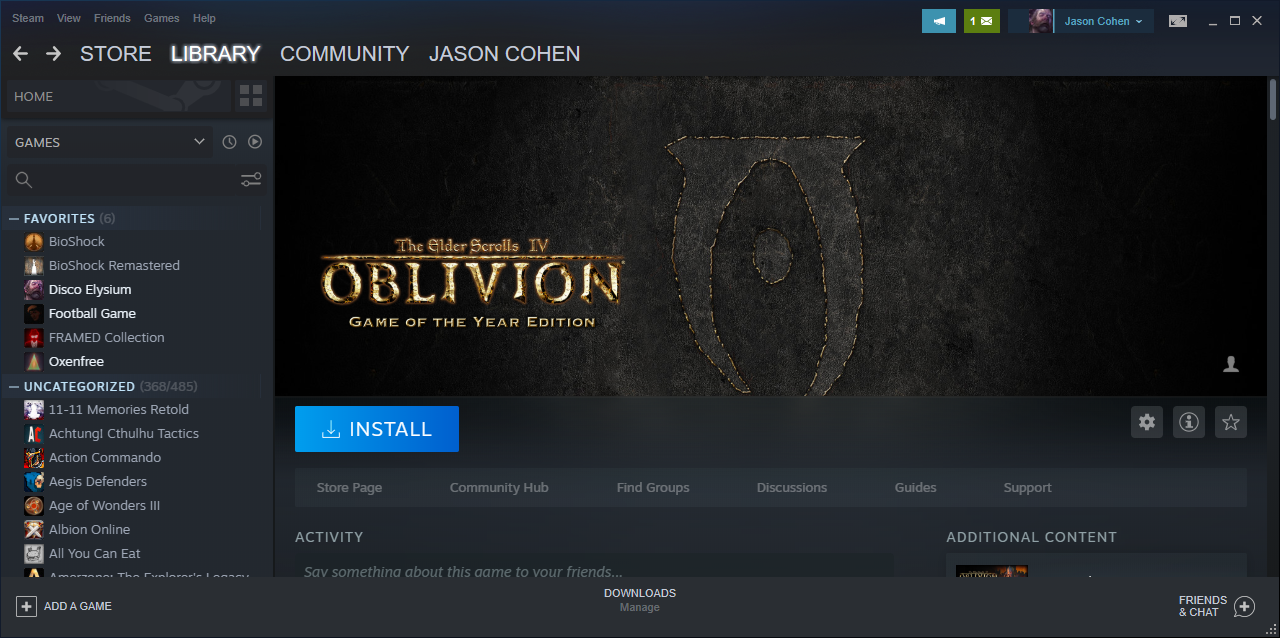Select the BioShock game icon
Screen dimensions: 1280x638
pos(34,242)
